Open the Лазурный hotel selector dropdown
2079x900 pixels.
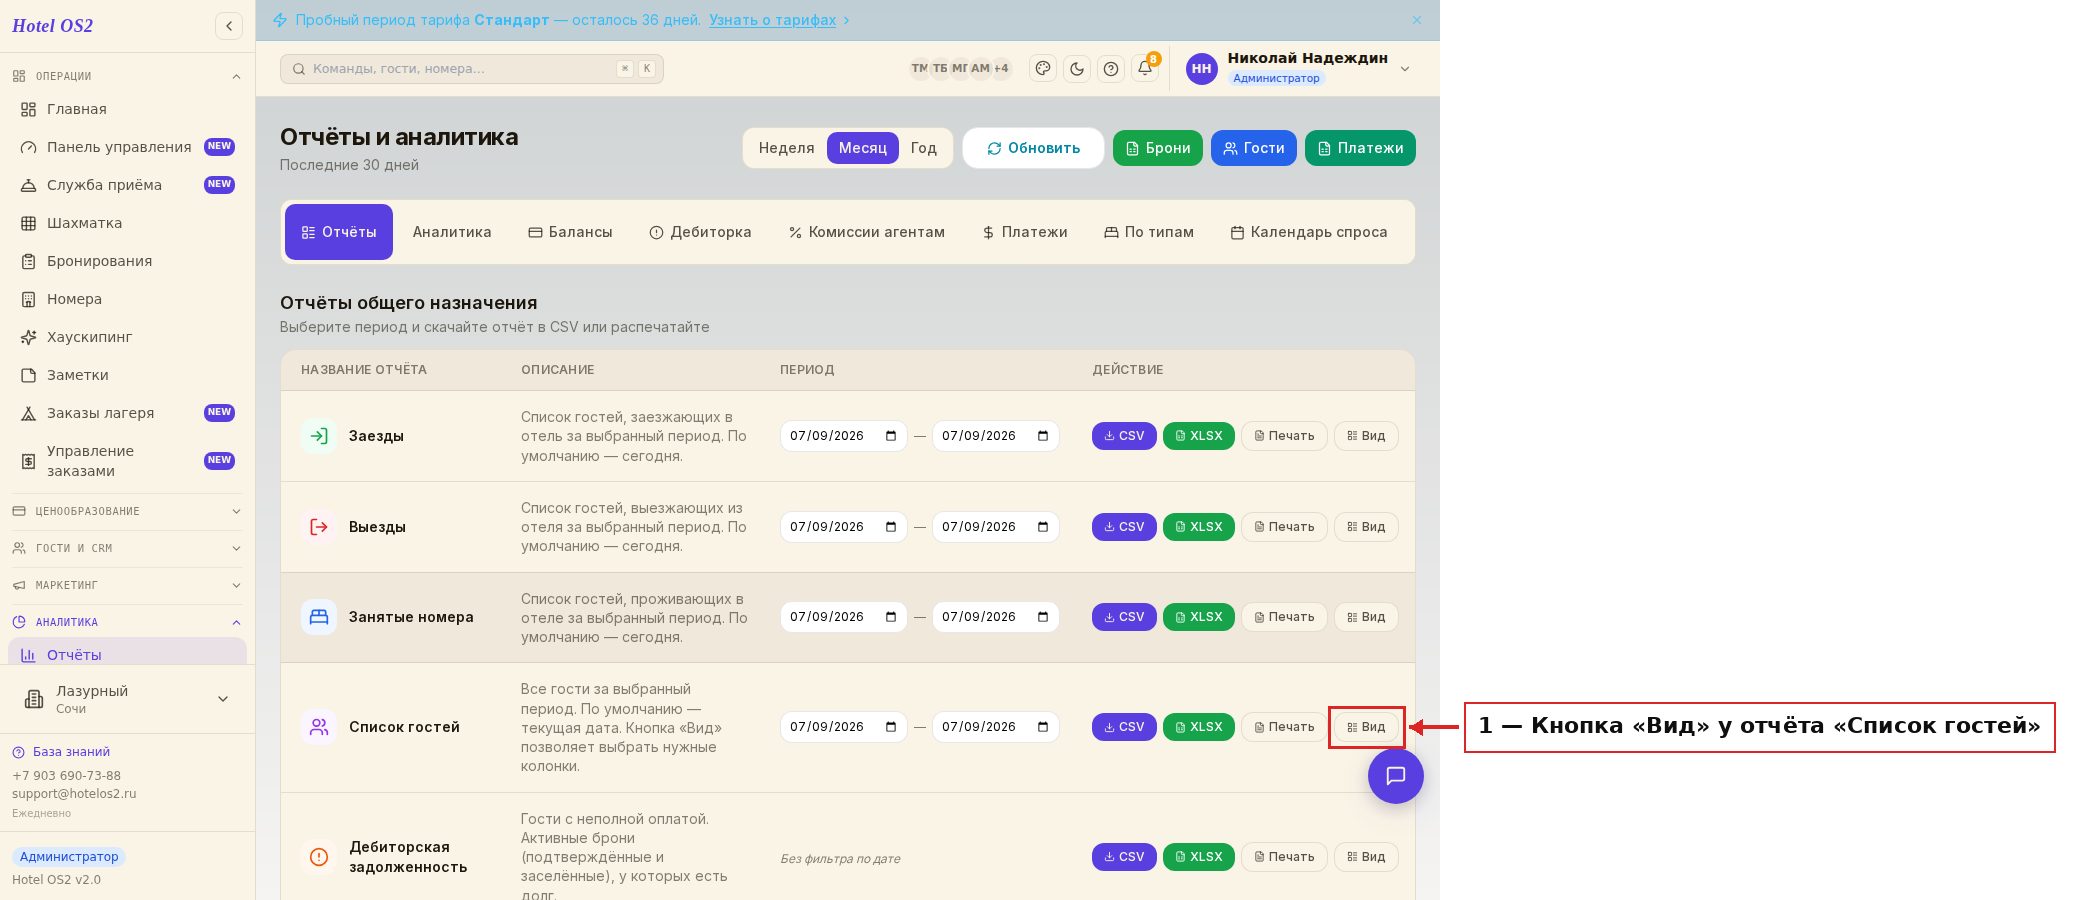[127, 699]
